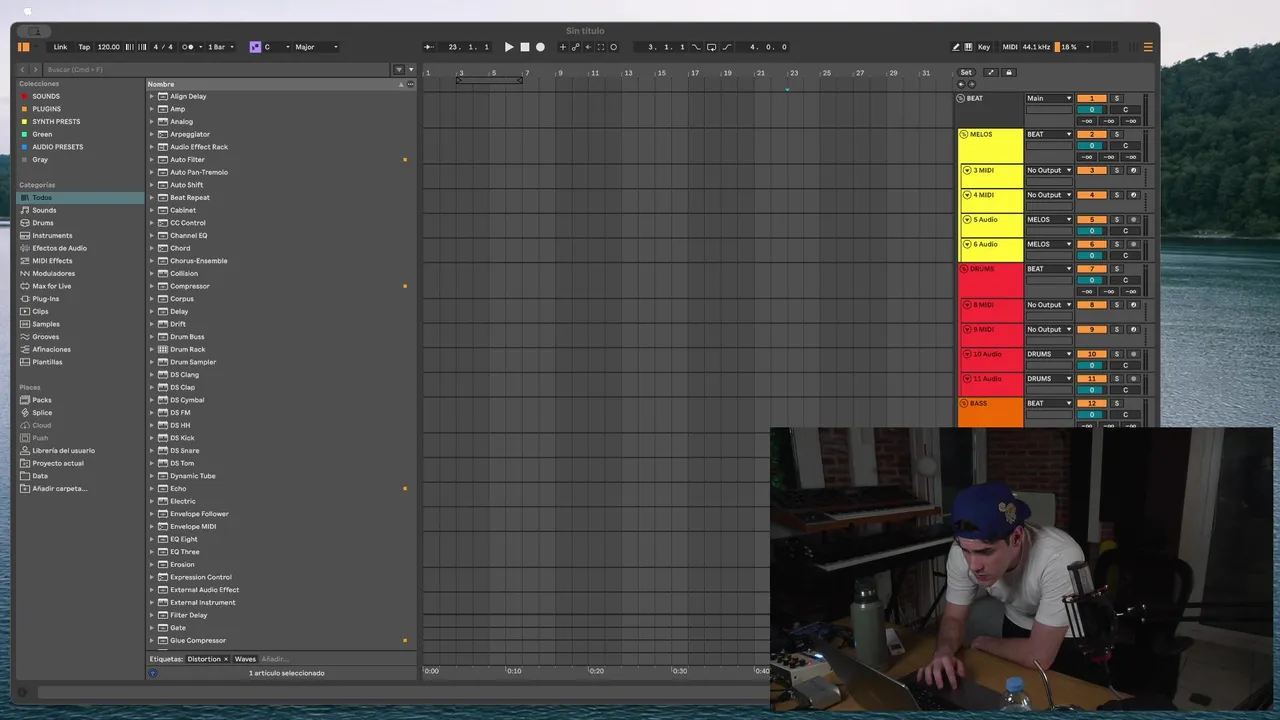The image size is (1280, 720).
Task: Click the Session Record circle icon
Action: click(613, 47)
